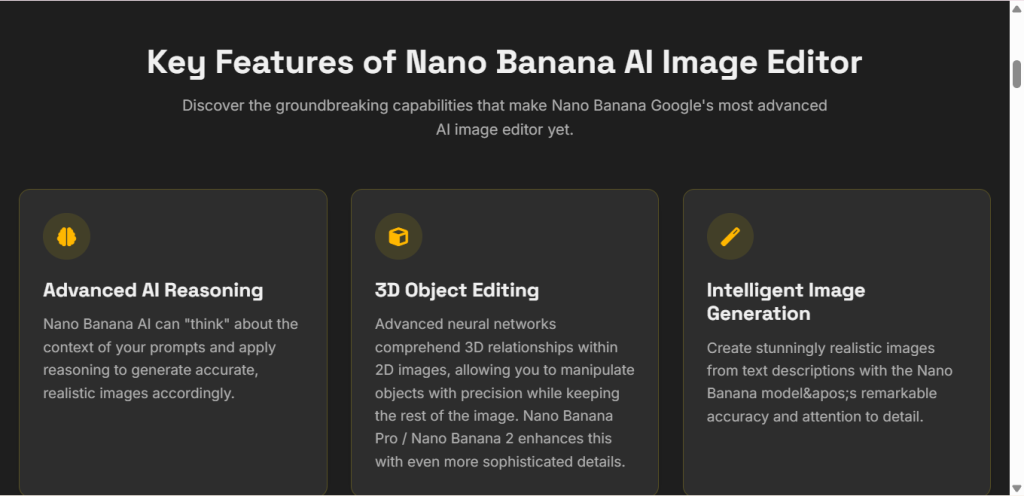The image size is (1024, 496).
Task: Click the 3D Object Editing description paragraph
Action: tap(504, 393)
